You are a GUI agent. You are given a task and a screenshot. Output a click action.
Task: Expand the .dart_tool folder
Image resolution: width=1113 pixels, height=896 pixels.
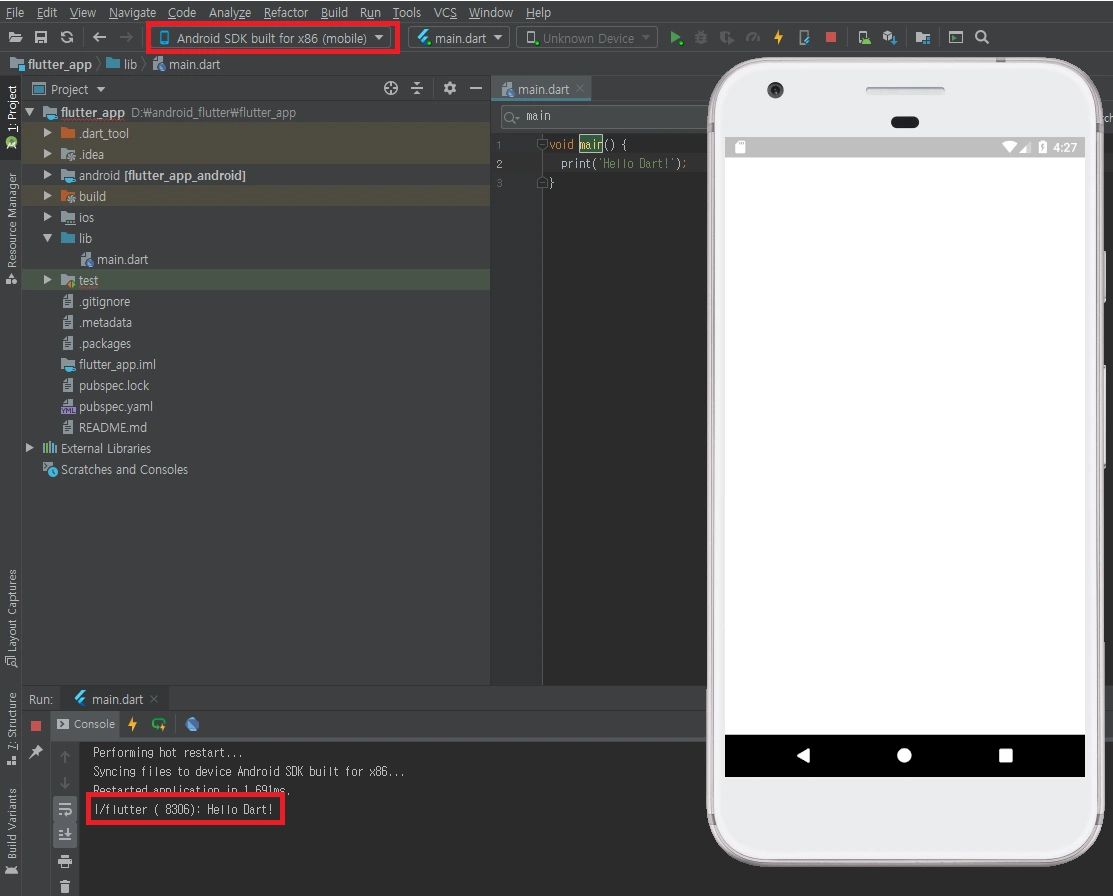click(48, 133)
